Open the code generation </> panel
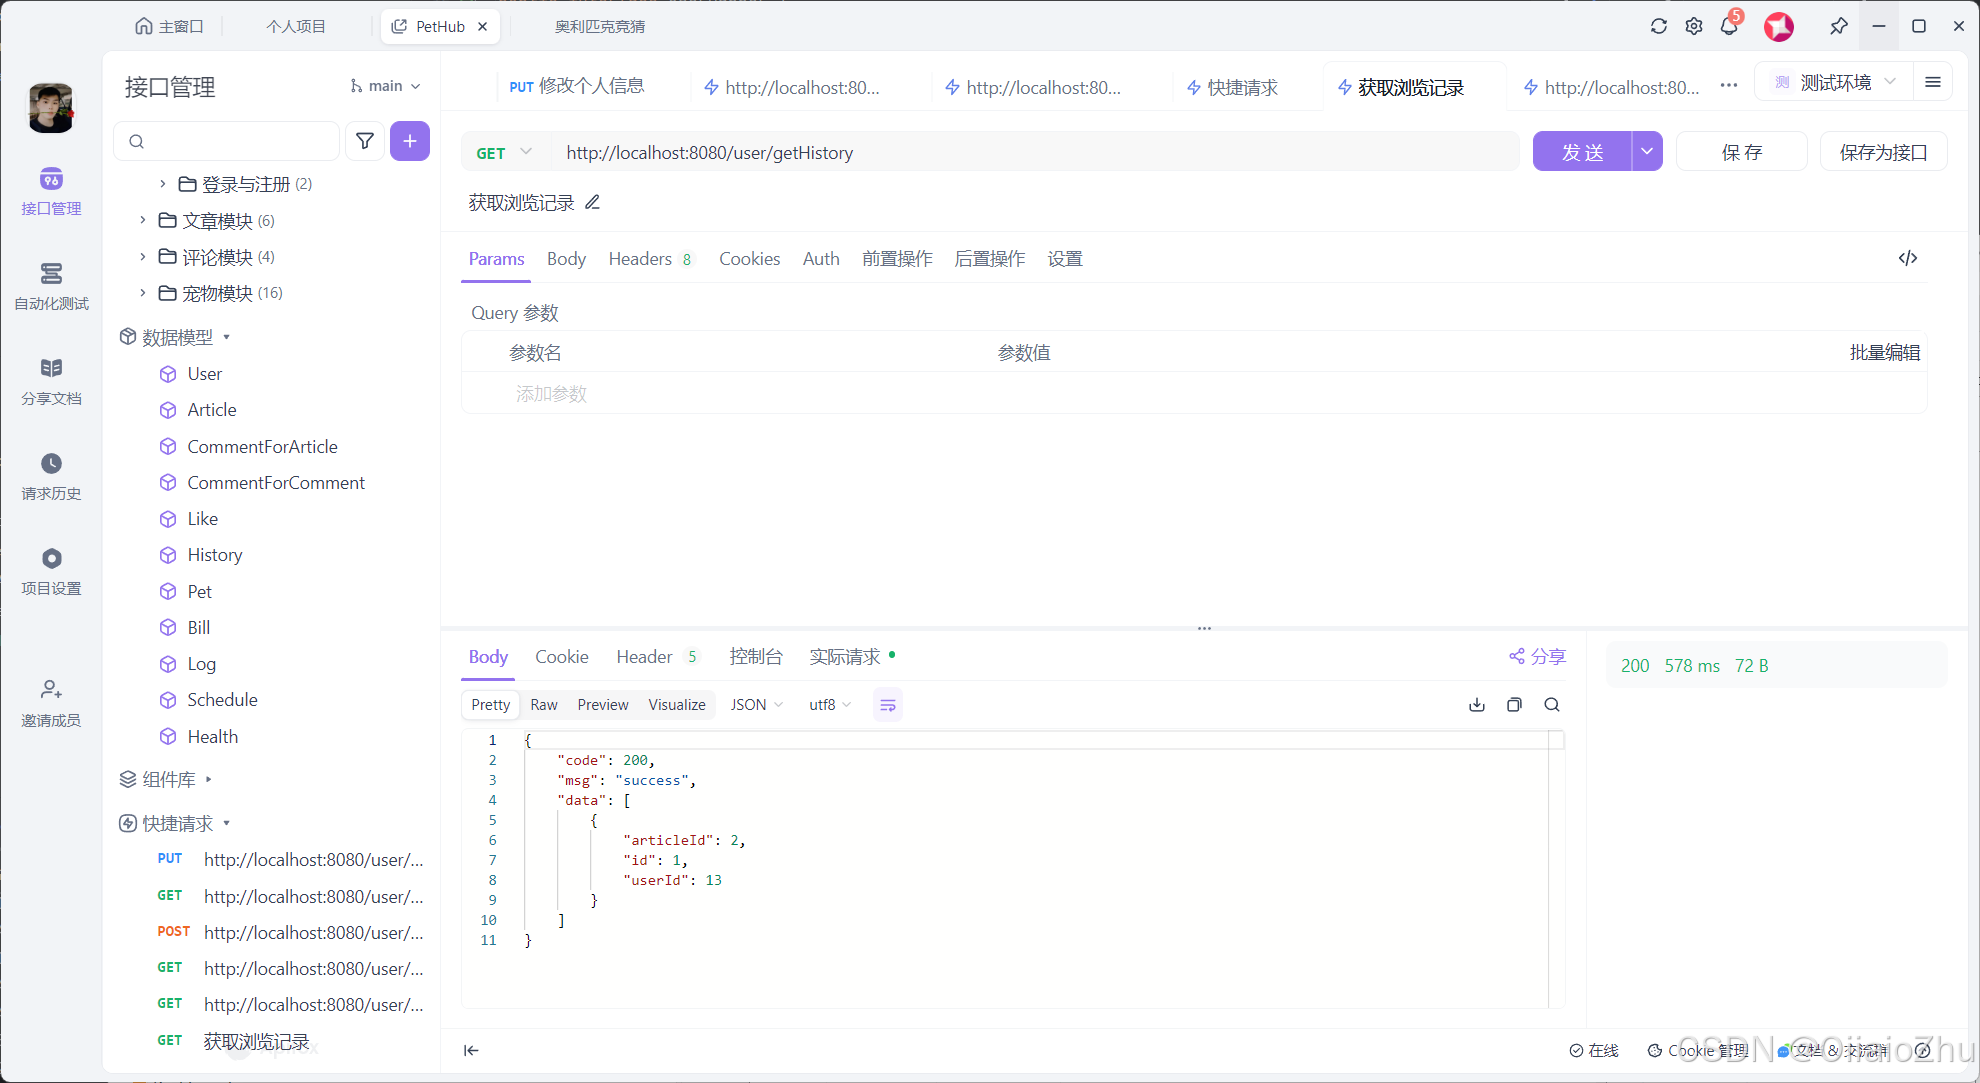 1908,258
